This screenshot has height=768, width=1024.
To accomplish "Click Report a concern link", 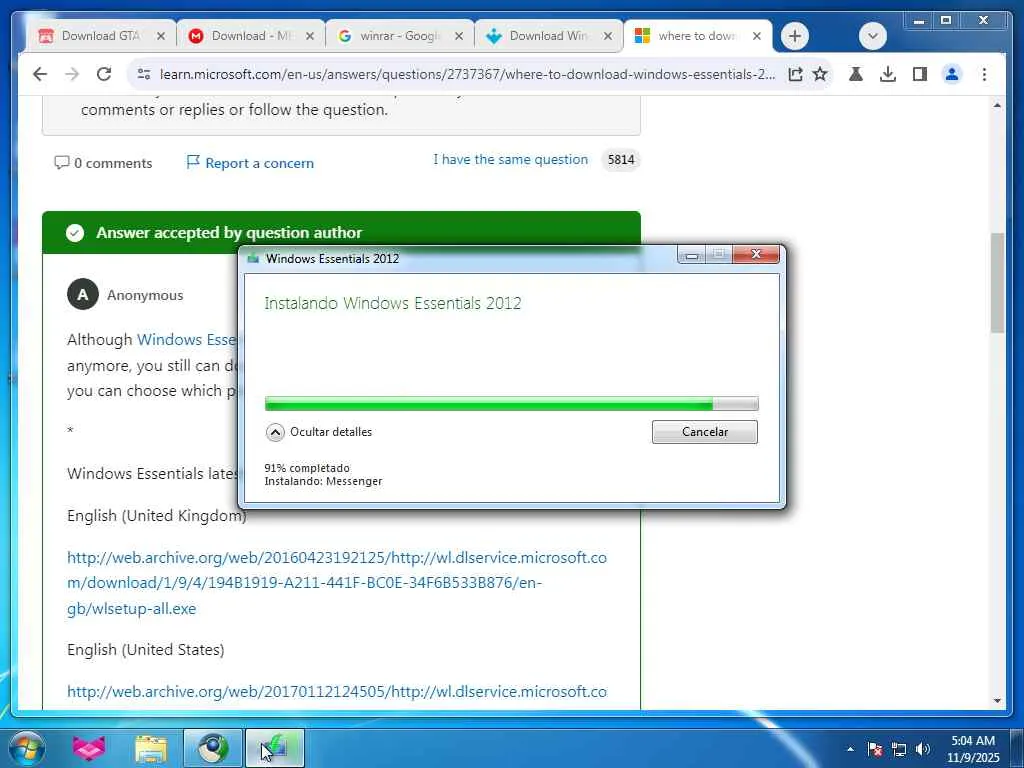I will (x=250, y=163).
